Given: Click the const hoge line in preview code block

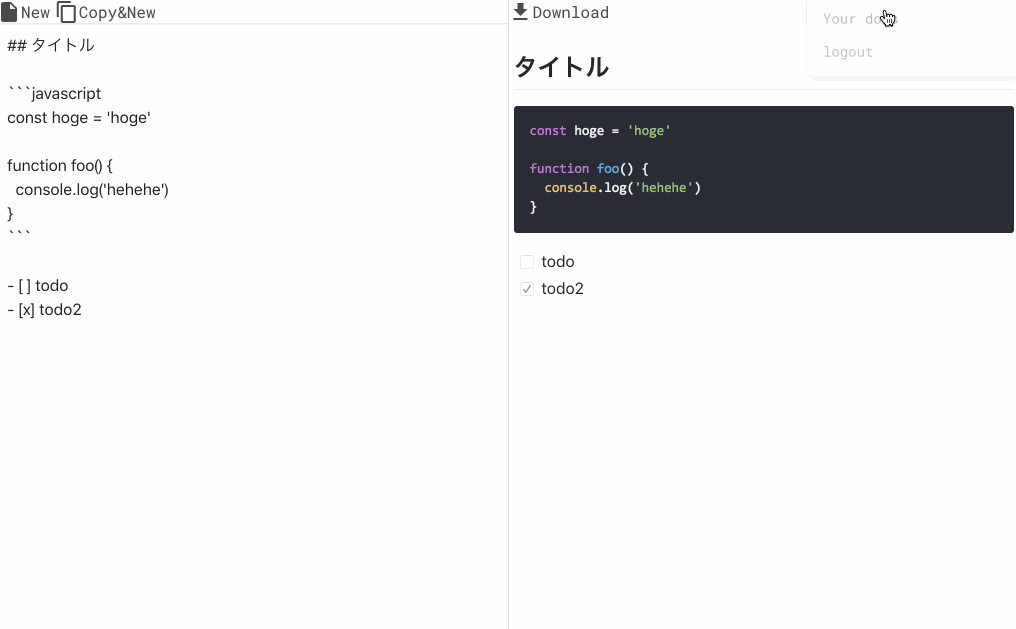Looking at the screenshot, I should 599,130.
